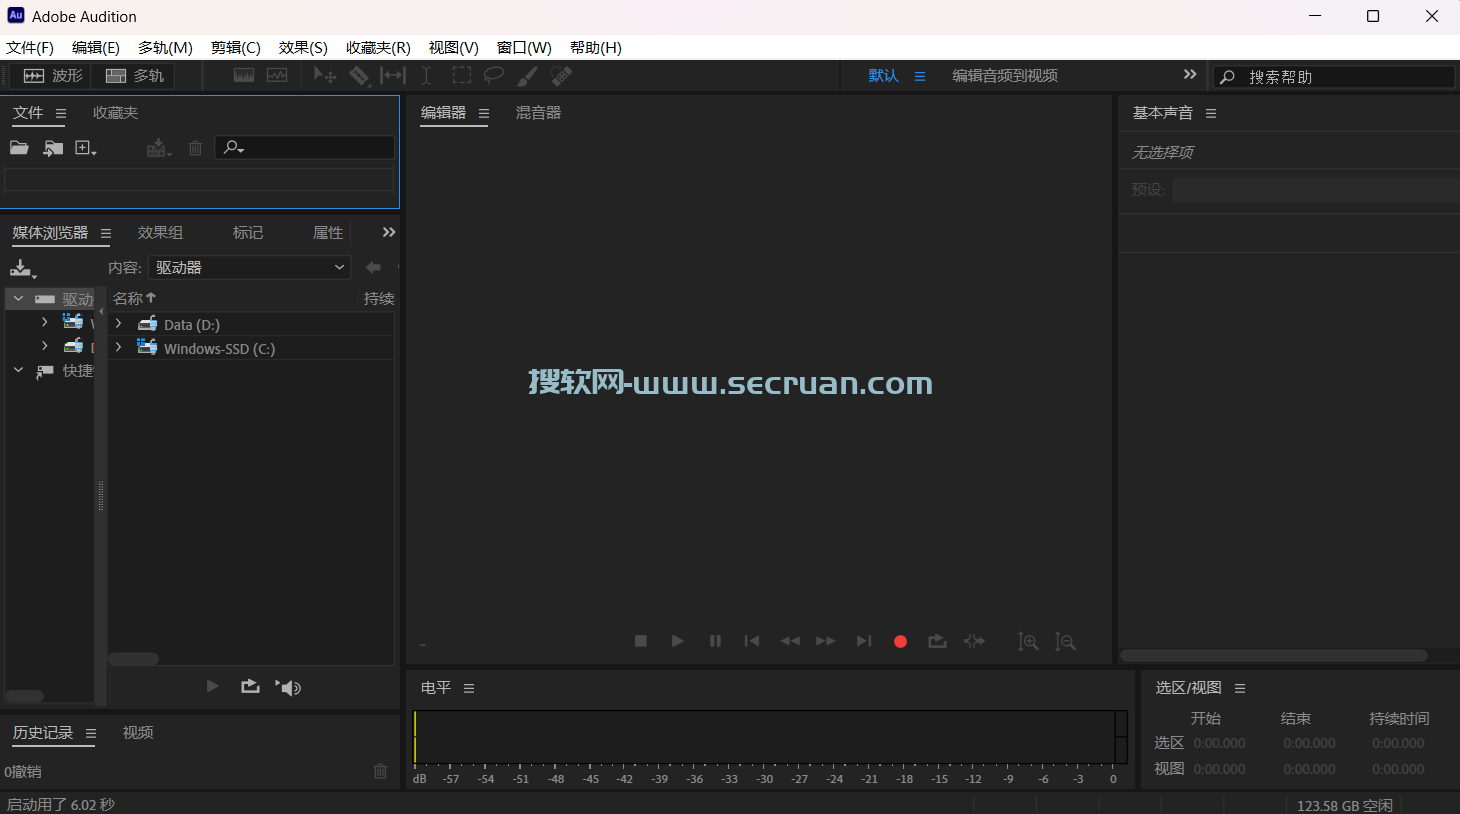This screenshot has width=1460, height=814.
Task: Click the Open File folder icon
Action: (19, 148)
